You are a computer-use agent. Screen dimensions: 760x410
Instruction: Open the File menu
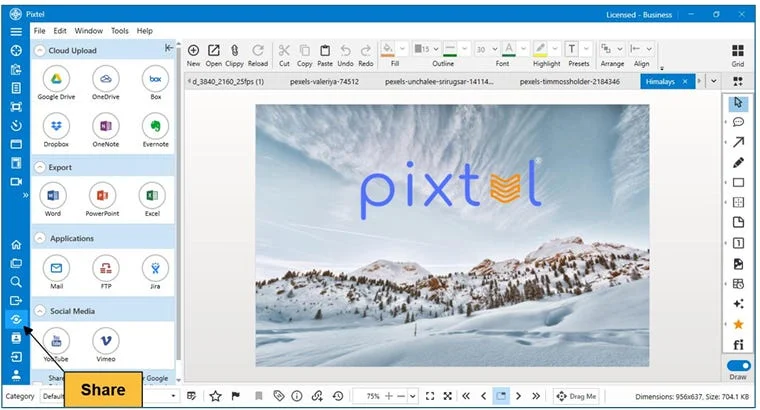[39, 31]
